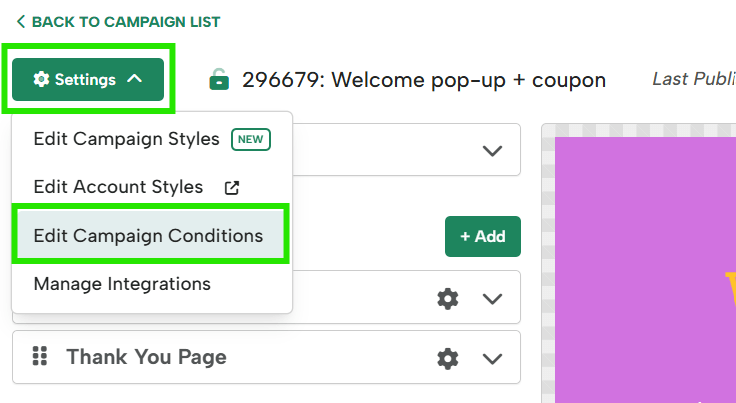Click the green unlocked padlock icon
The image size is (736, 403).
point(219,79)
